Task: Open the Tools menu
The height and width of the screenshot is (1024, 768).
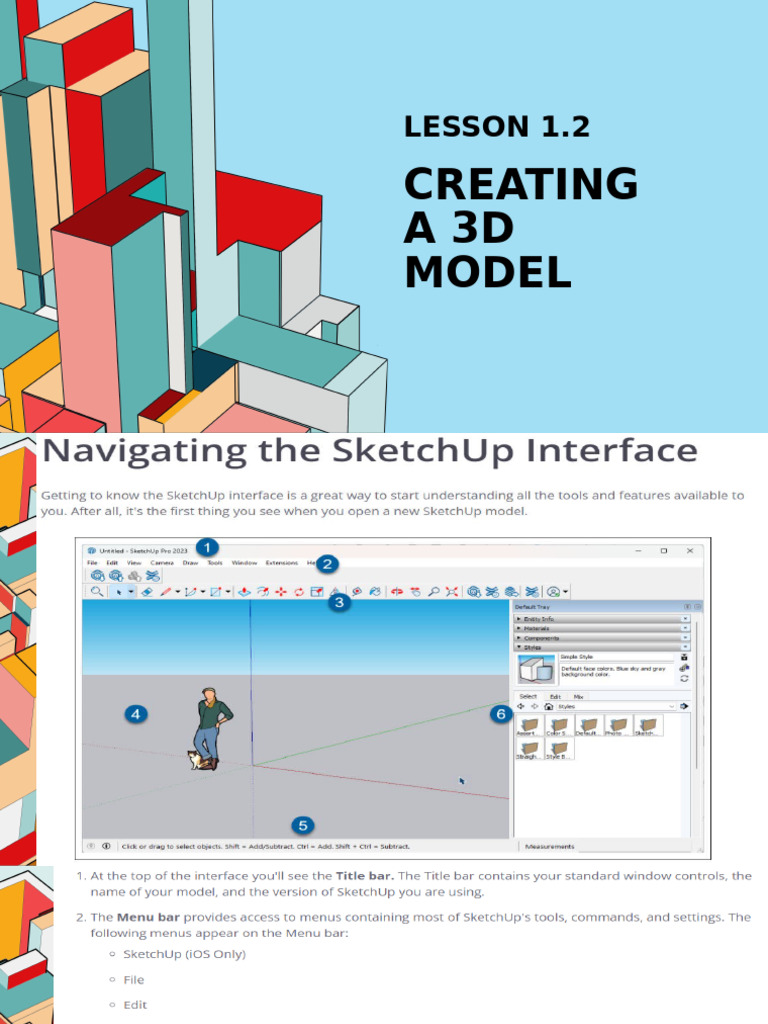Action: point(215,562)
